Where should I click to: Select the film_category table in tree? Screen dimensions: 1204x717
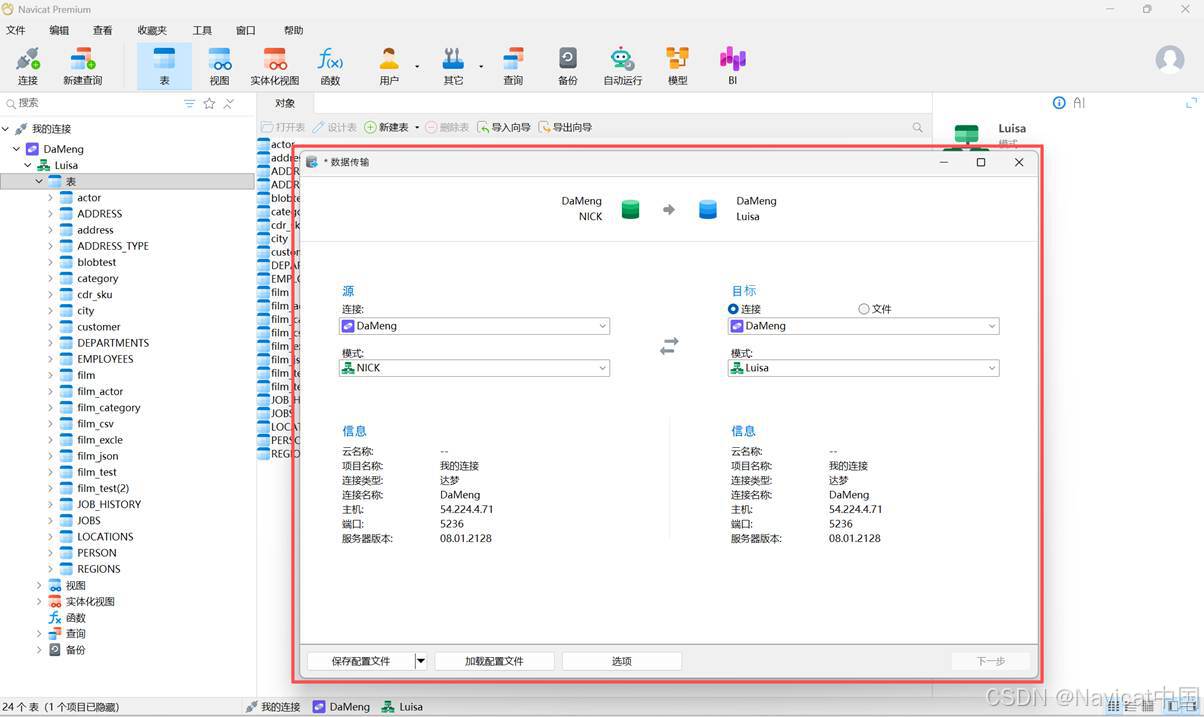(x=109, y=408)
